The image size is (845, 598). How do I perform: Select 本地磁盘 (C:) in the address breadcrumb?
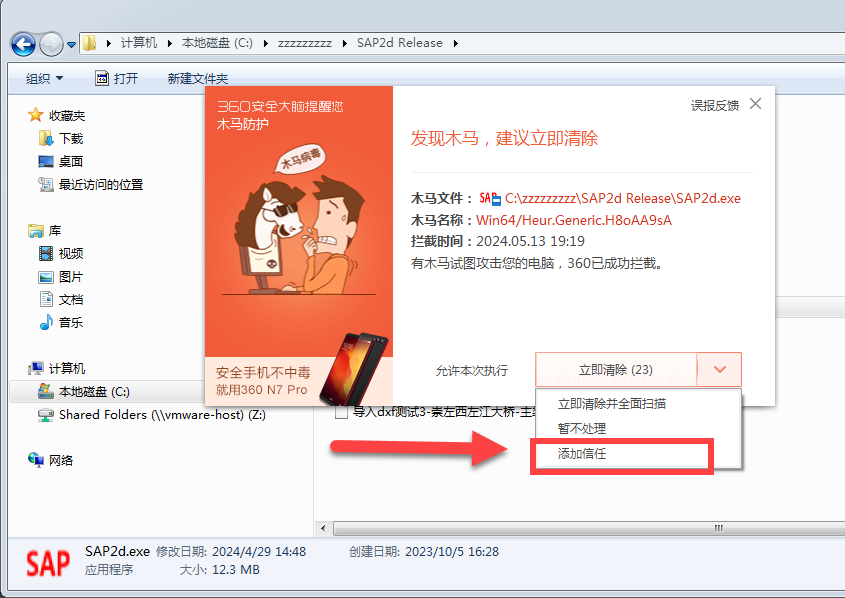tap(217, 43)
